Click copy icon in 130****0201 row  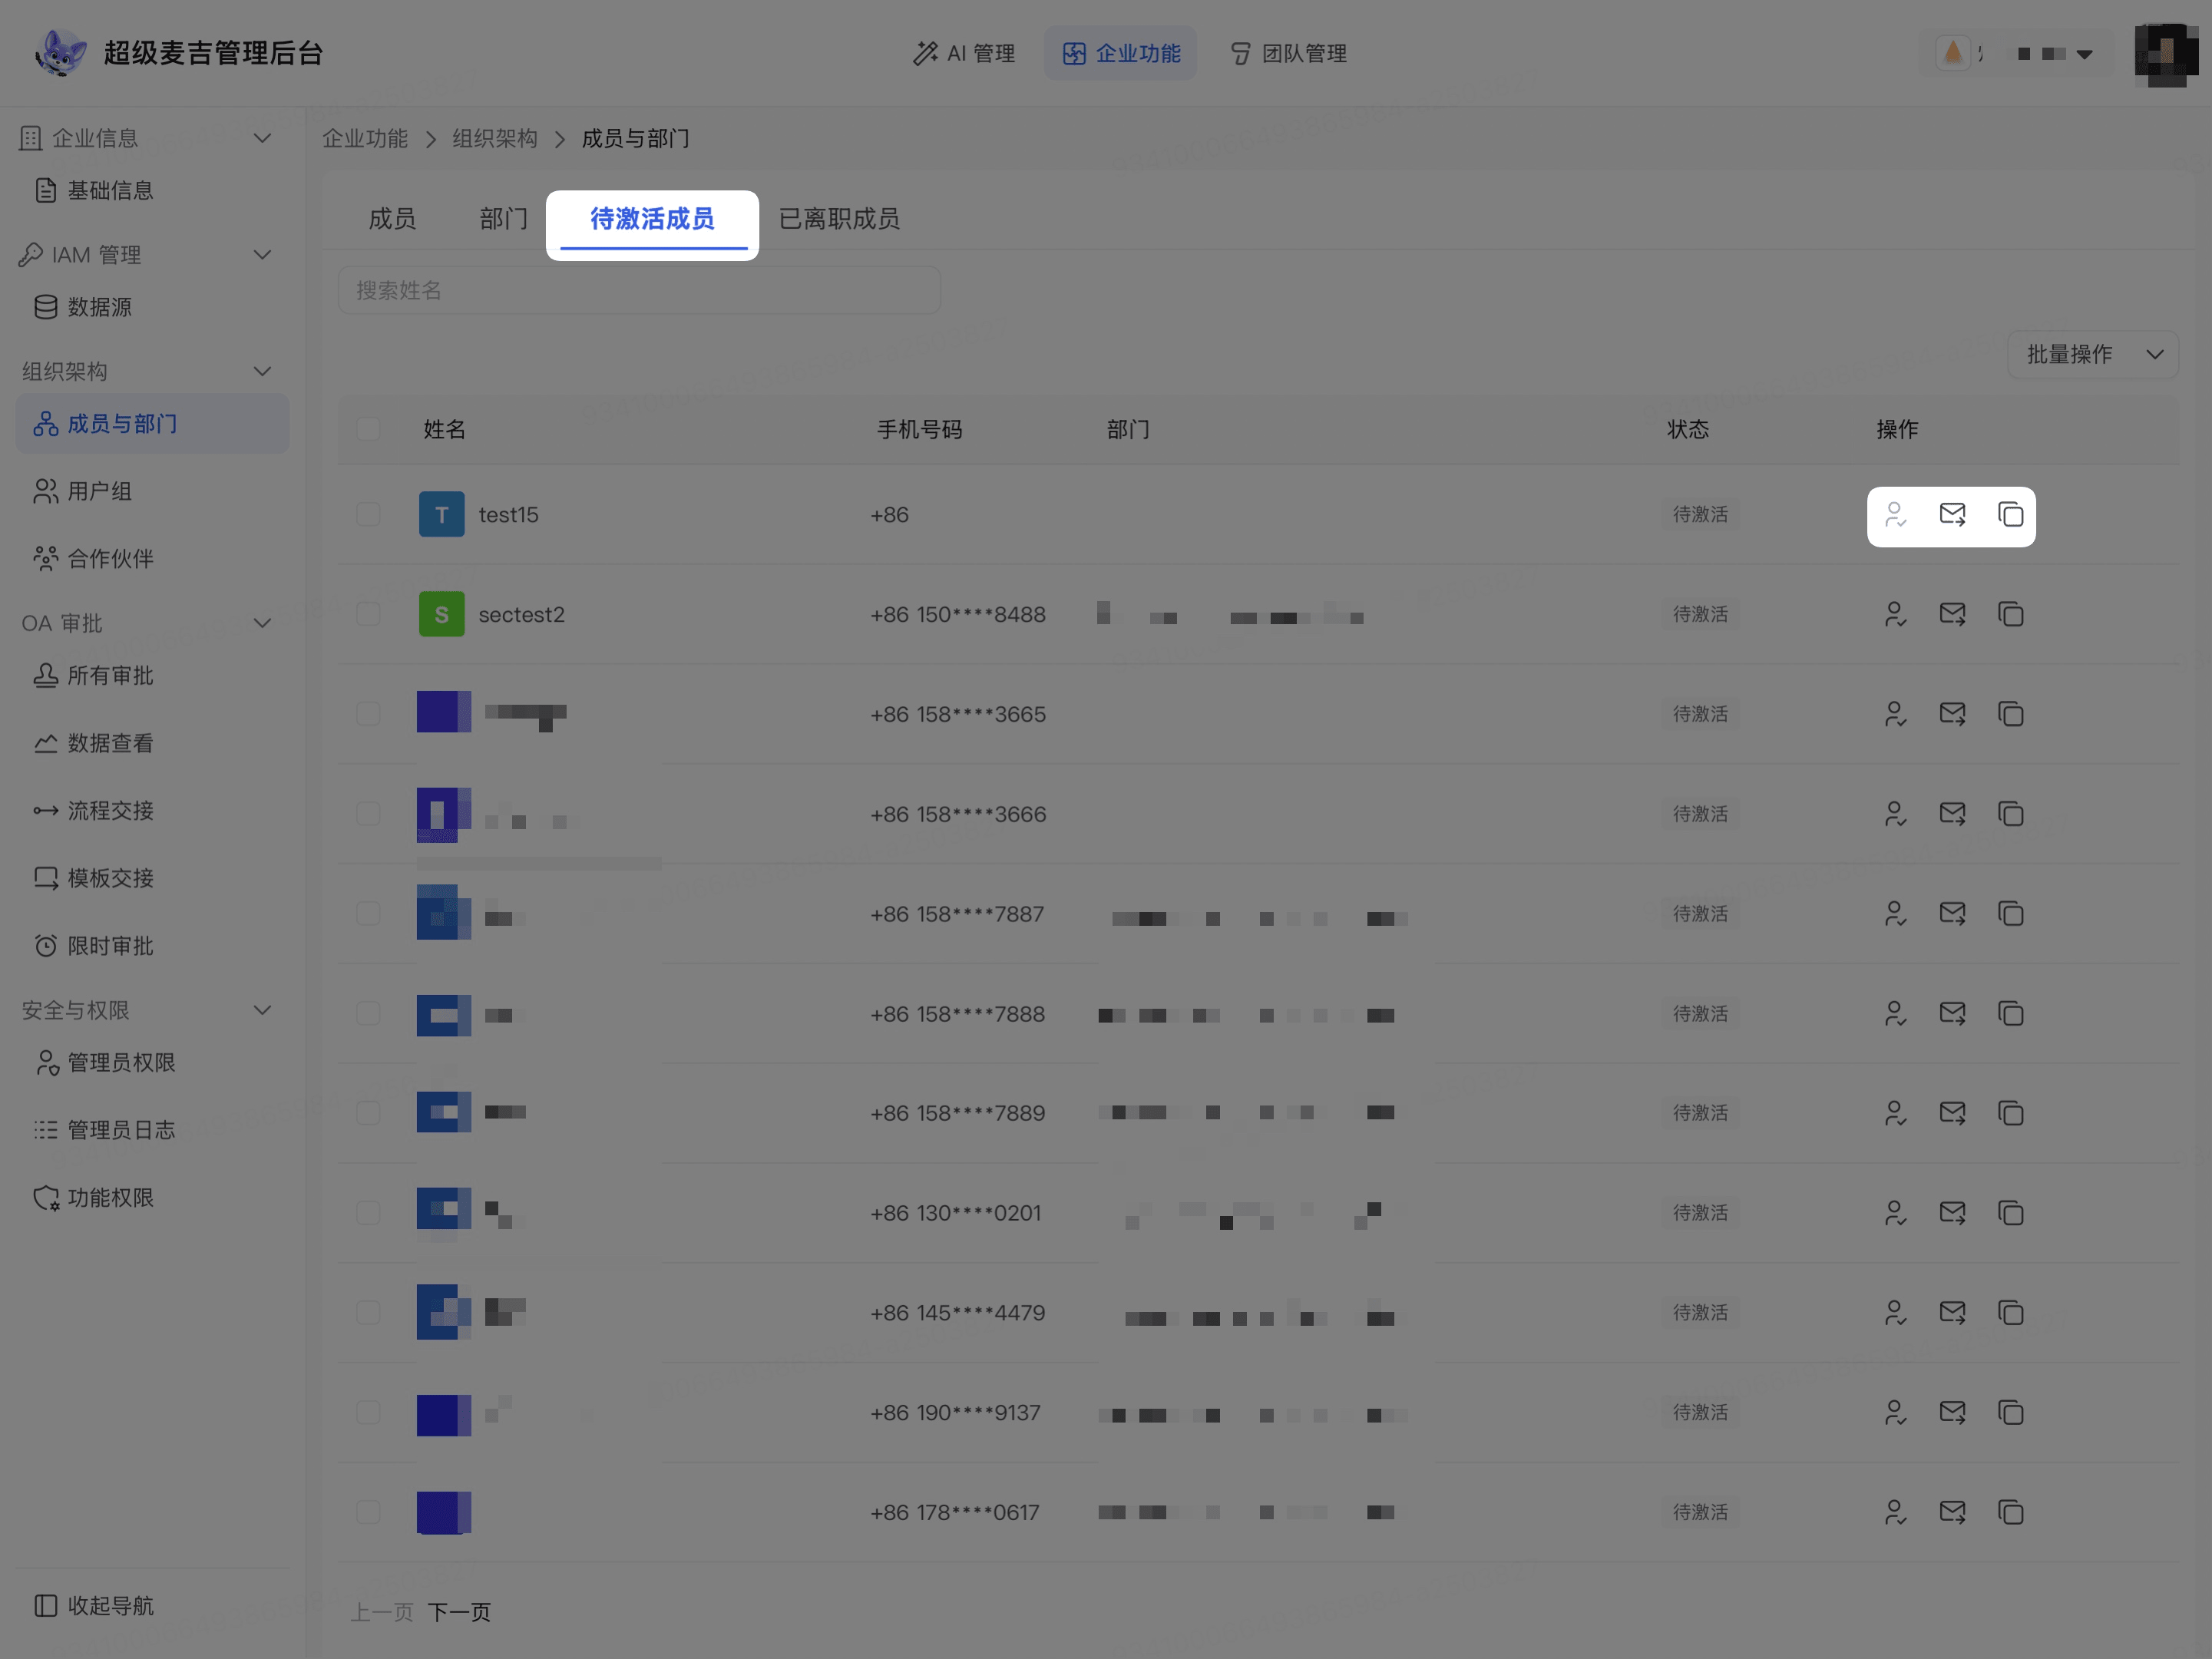click(x=2010, y=1213)
